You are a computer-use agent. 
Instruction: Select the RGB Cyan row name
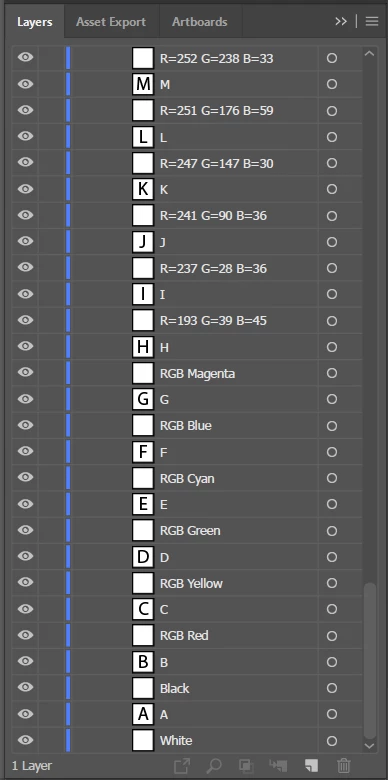(x=187, y=479)
